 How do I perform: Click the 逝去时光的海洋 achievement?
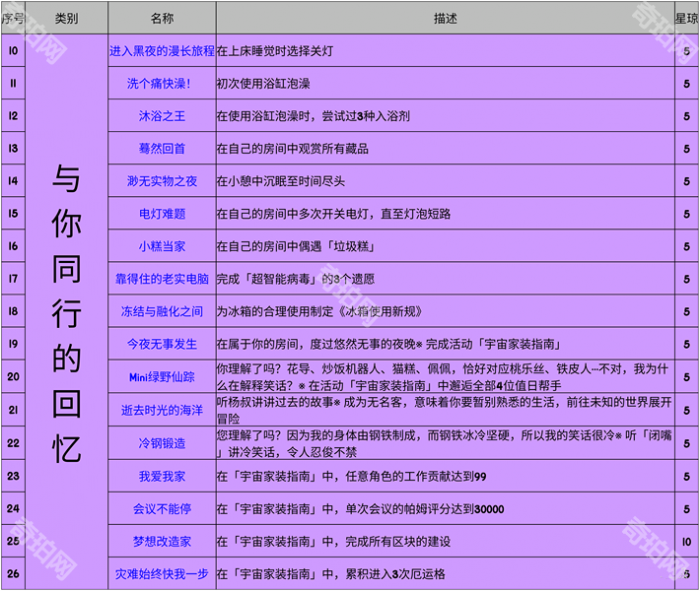161,410
